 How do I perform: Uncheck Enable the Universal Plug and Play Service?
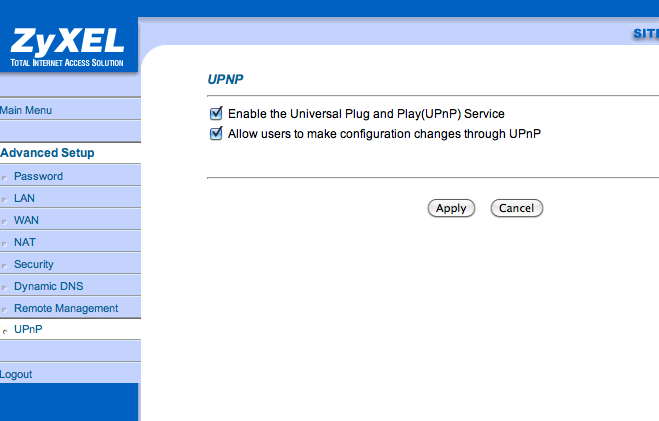[x=216, y=113]
